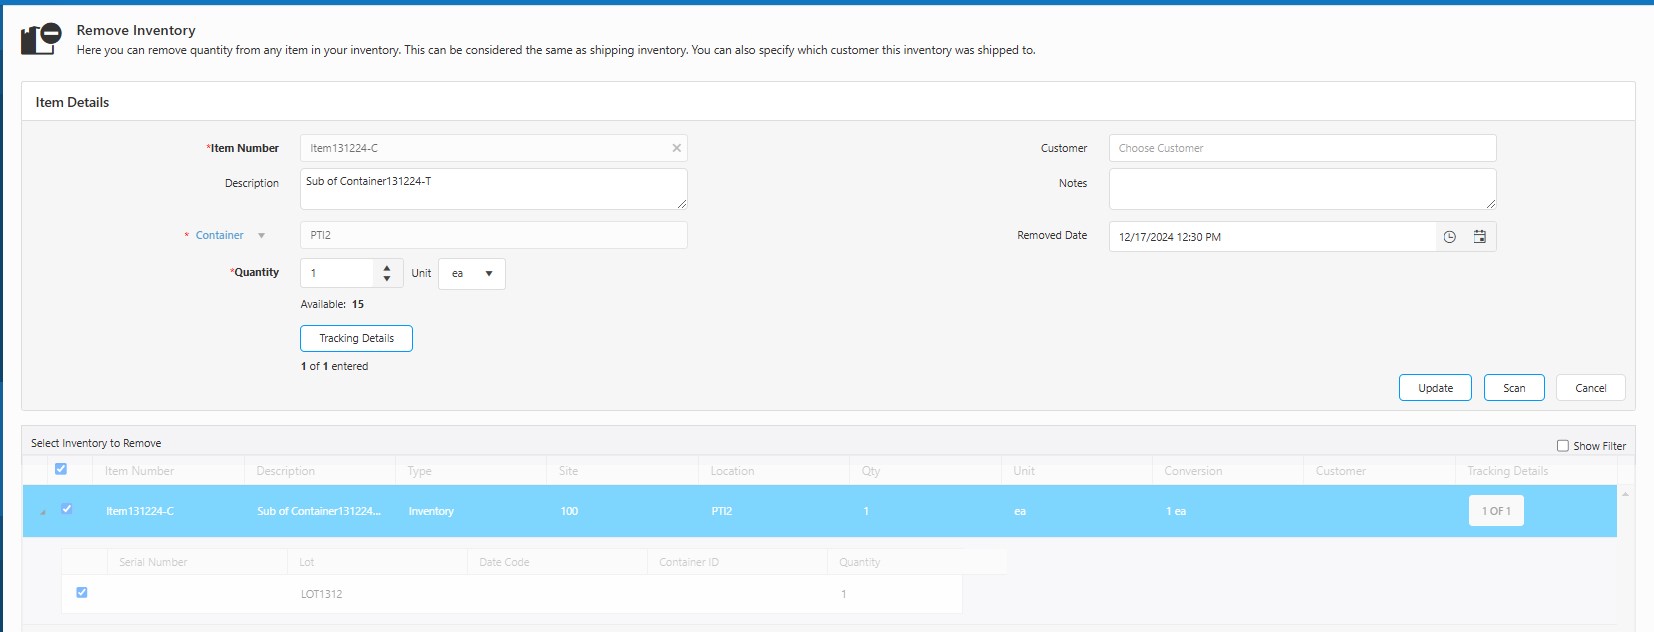This screenshot has height=632, width=1654.
Task: Open the Choose Customer dropdown
Action: 1301,148
